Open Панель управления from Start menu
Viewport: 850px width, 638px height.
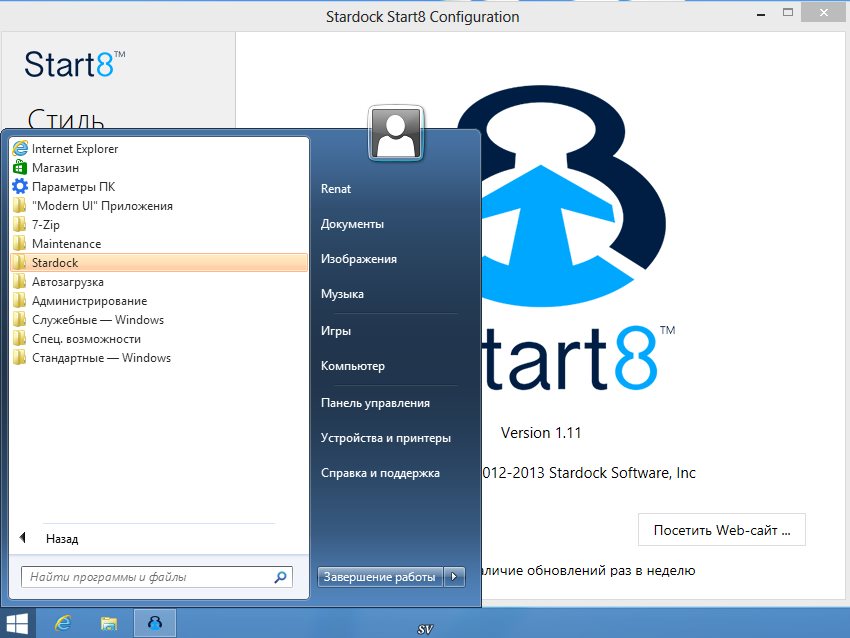375,403
